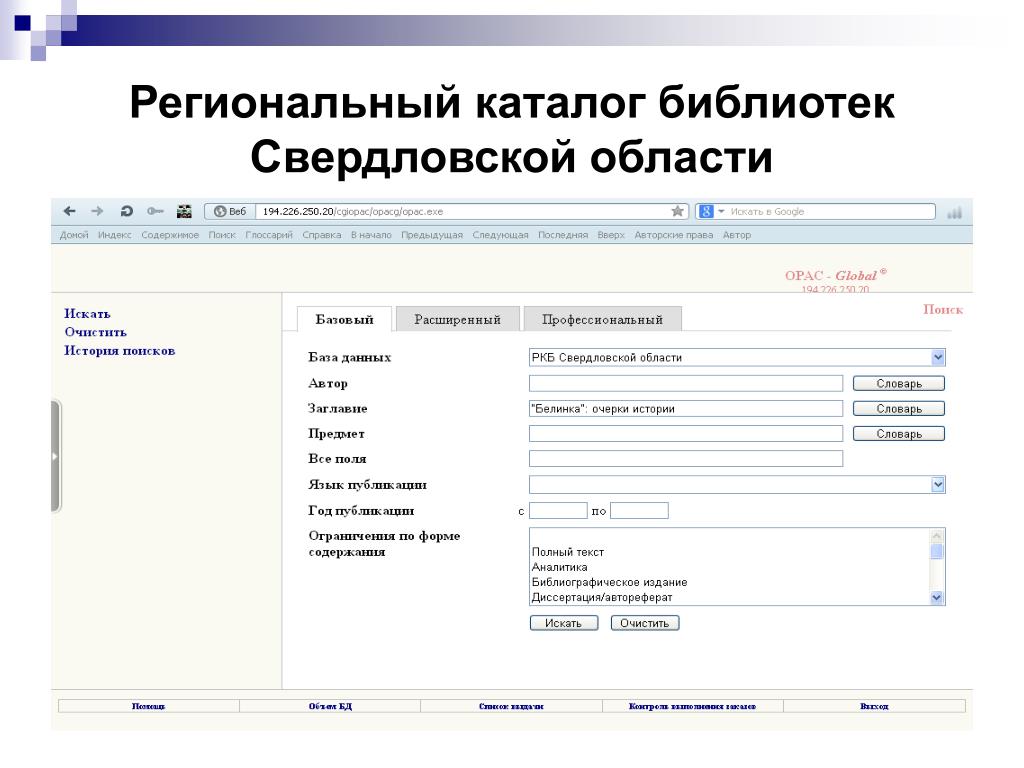Open Словарь for the Заглавие field
This screenshot has width=1024, height=768.
coord(899,409)
